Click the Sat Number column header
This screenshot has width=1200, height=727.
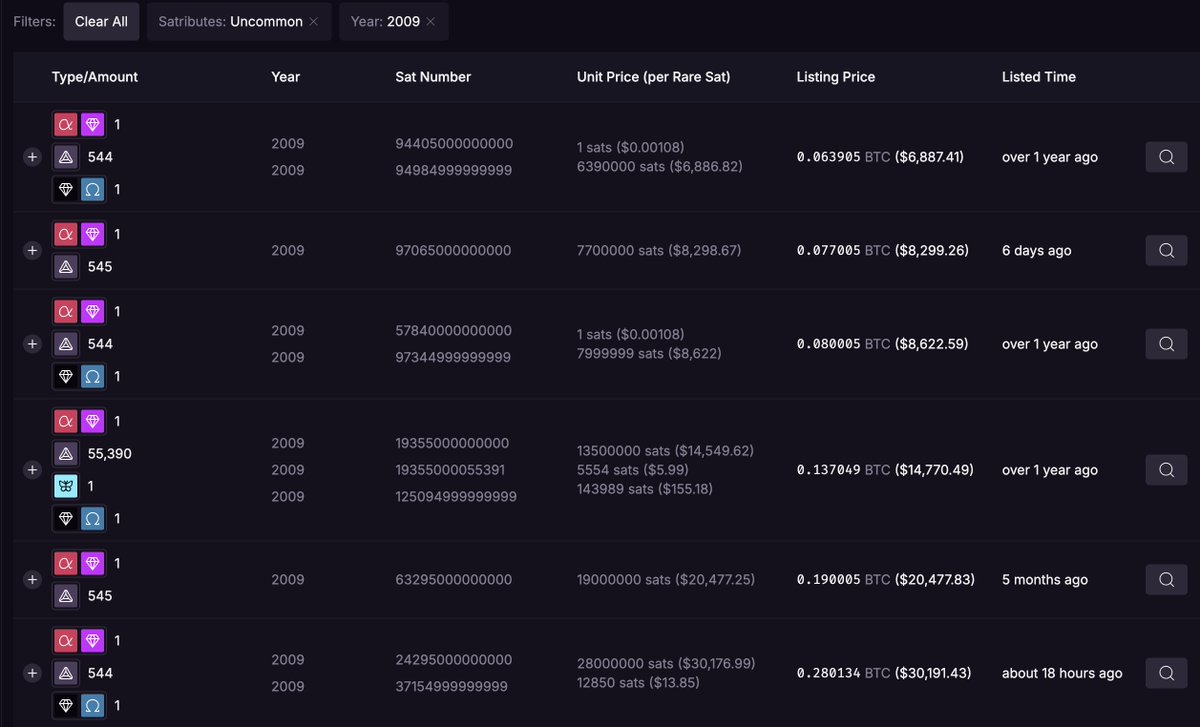point(433,77)
